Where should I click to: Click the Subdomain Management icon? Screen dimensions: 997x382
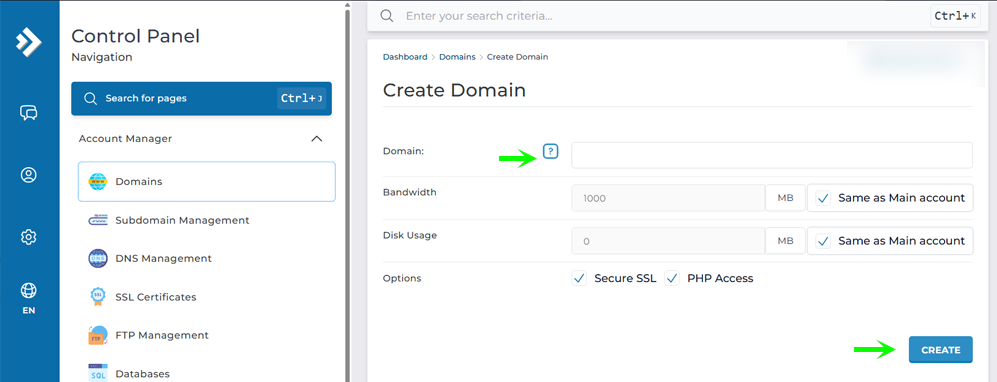[98, 220]
